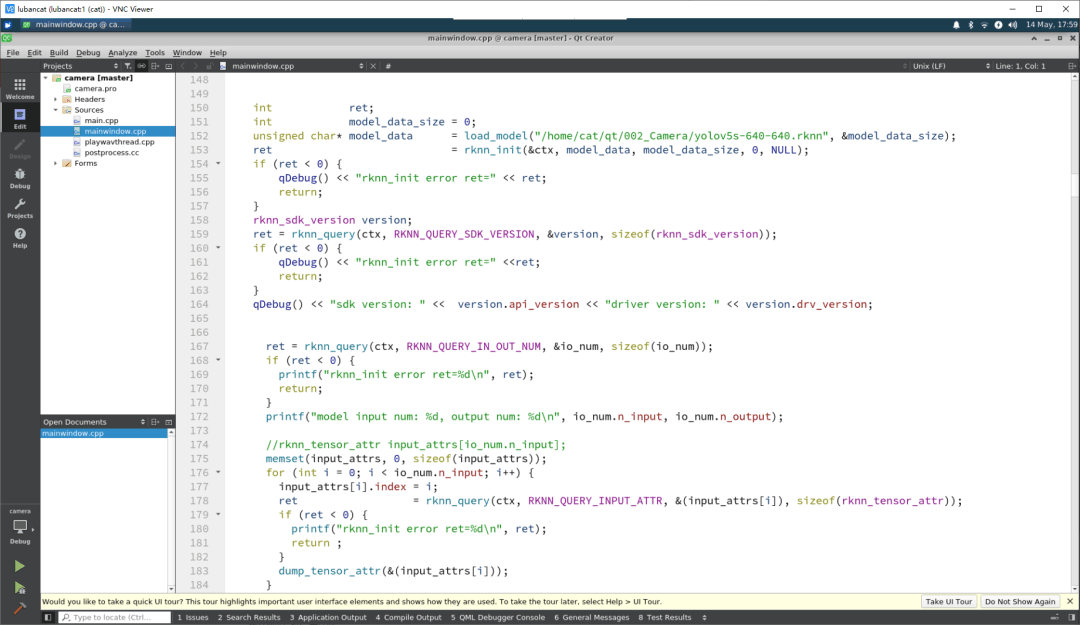
Task: Build the project with hammer icon
Action: 19,608
